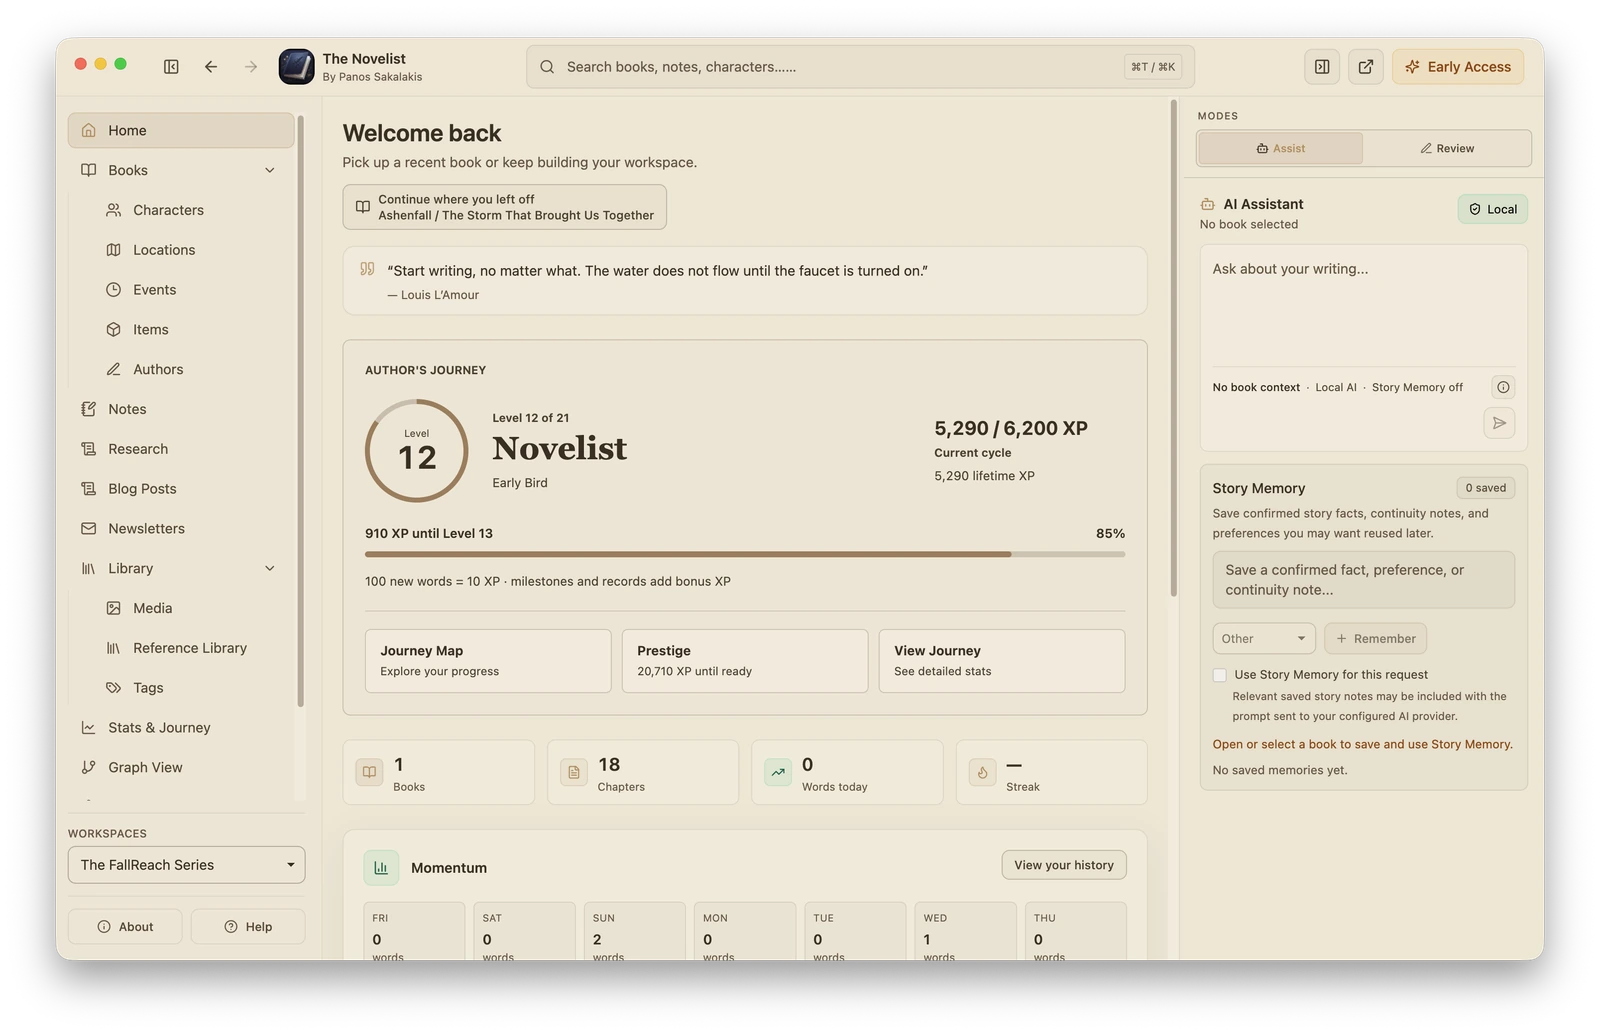1600x1034 pixels.
Task: Open the Help button
Action: click(248, 927)
